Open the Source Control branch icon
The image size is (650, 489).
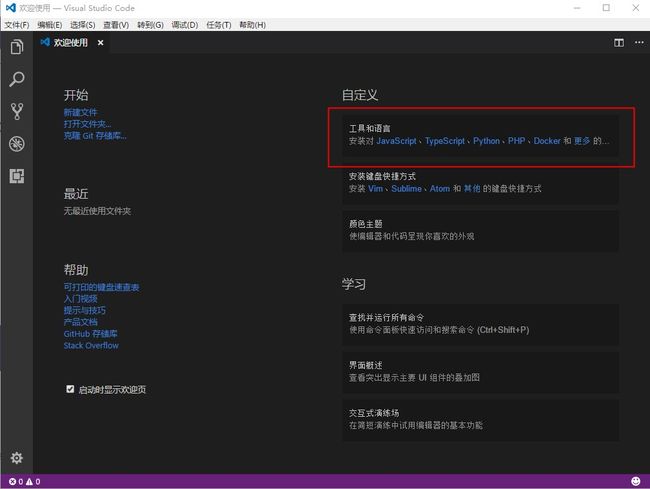(x=17, y=111)
